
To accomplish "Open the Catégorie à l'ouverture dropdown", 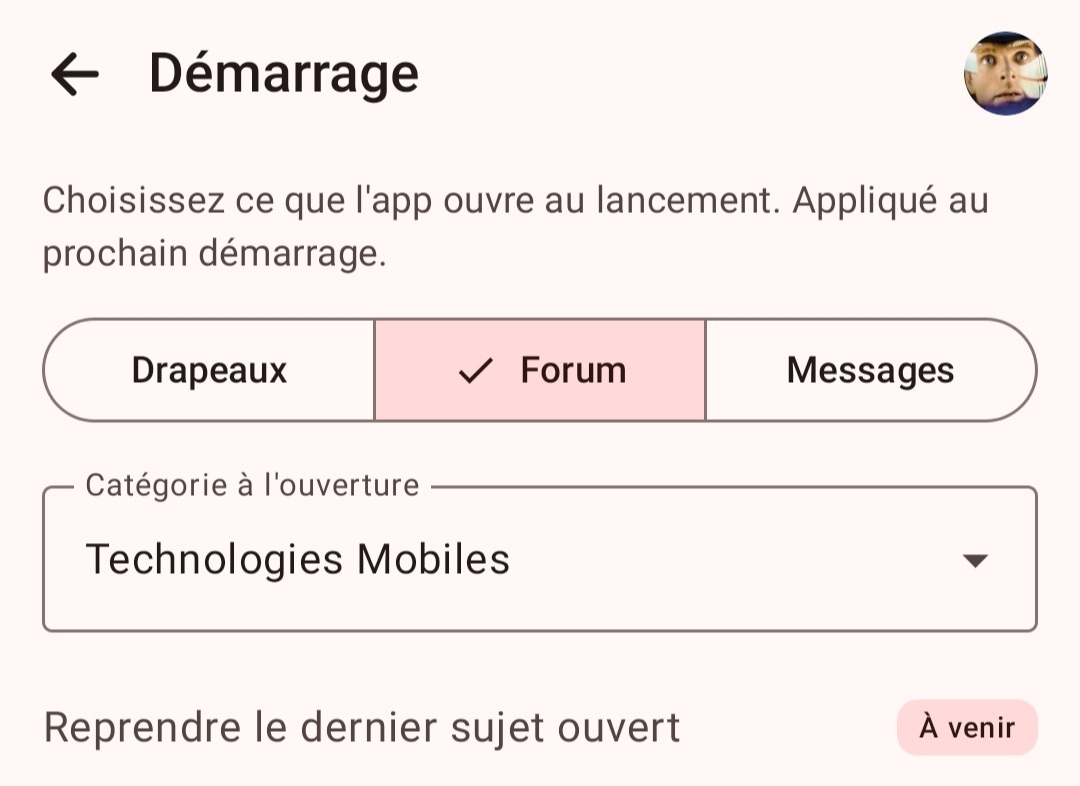I will [540, 559].
